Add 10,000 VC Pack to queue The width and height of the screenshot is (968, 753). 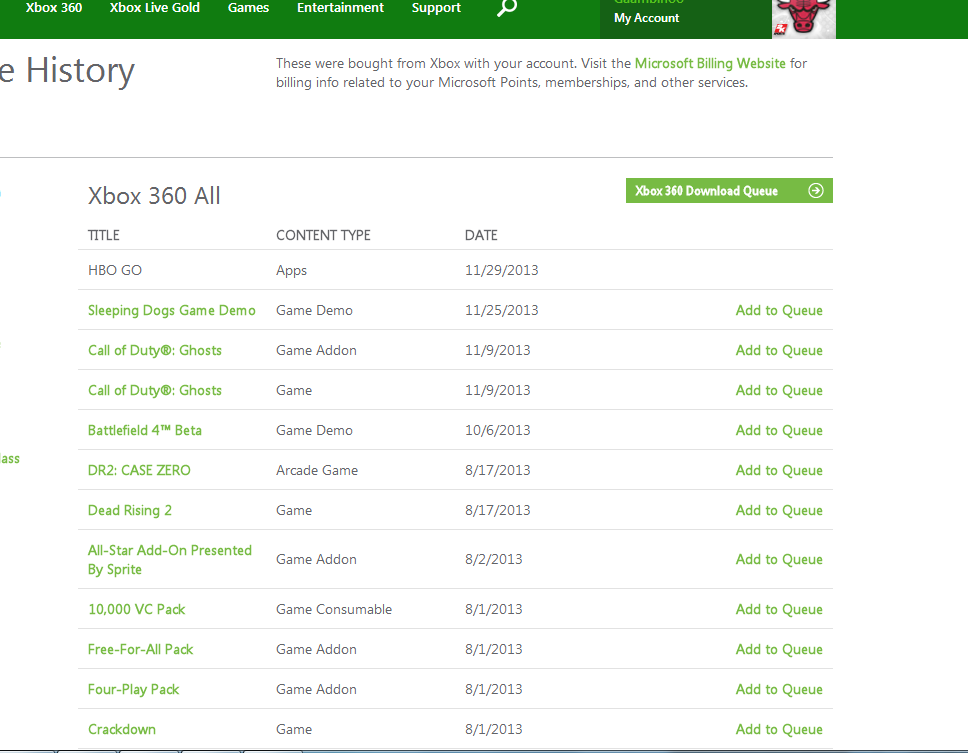pos(779,609)
